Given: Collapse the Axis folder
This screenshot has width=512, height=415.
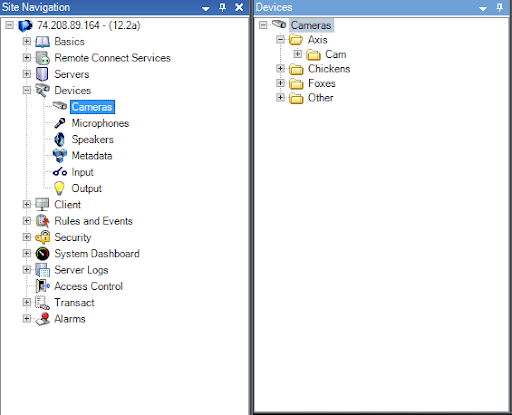Looking at the screenshot, I should [280, 40].
